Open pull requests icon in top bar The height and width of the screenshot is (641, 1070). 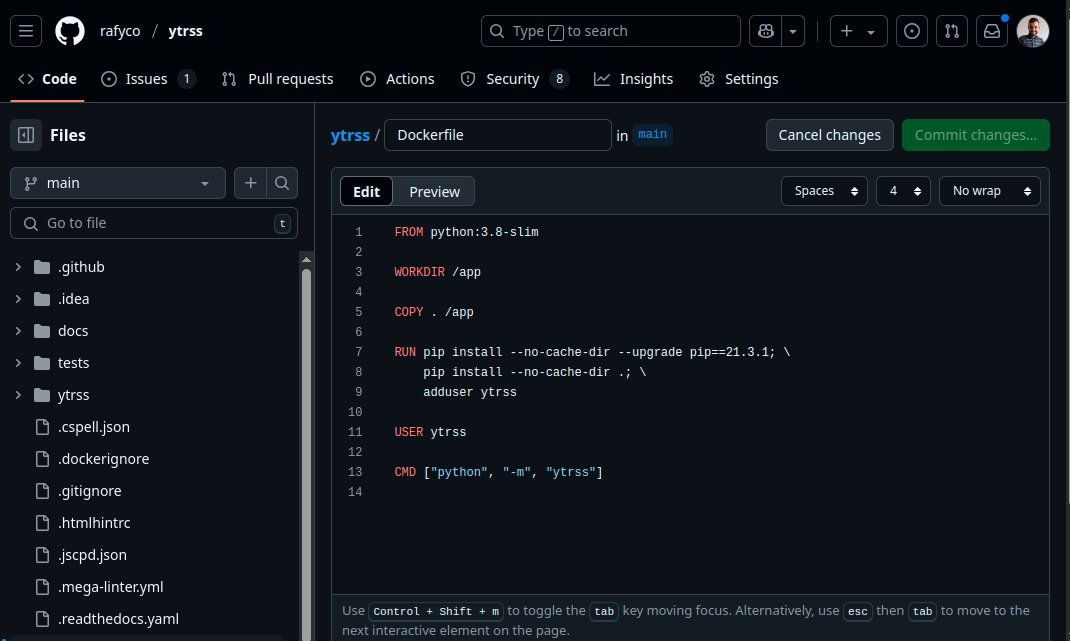click(952, 31)
